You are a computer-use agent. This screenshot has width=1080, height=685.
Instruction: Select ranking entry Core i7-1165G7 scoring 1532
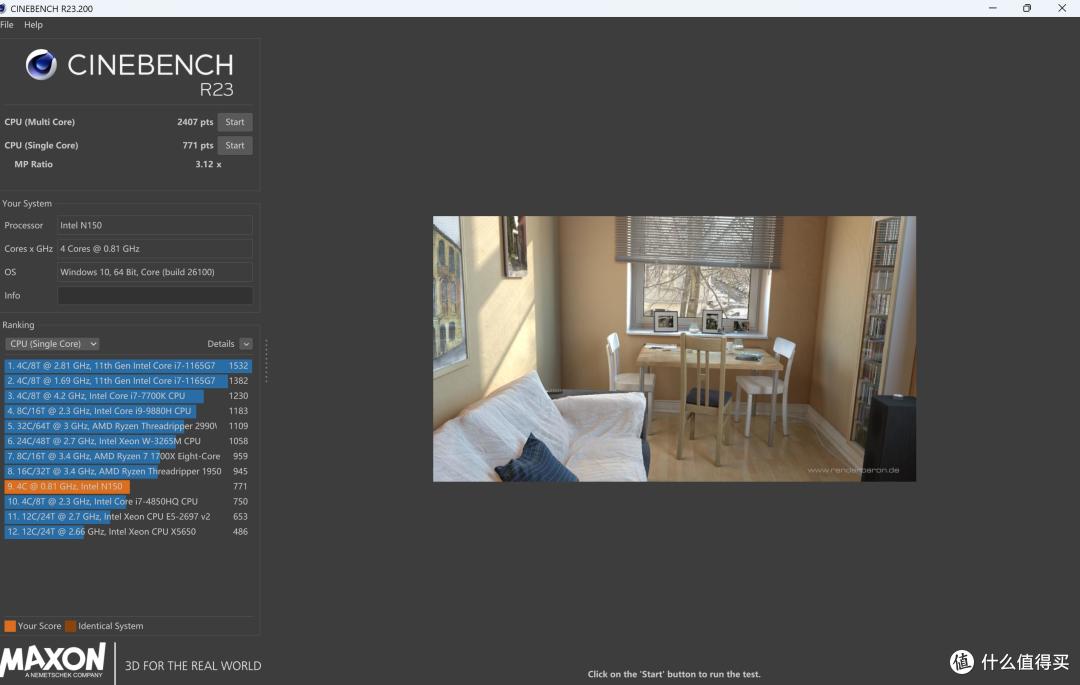[x=128, y=366]
